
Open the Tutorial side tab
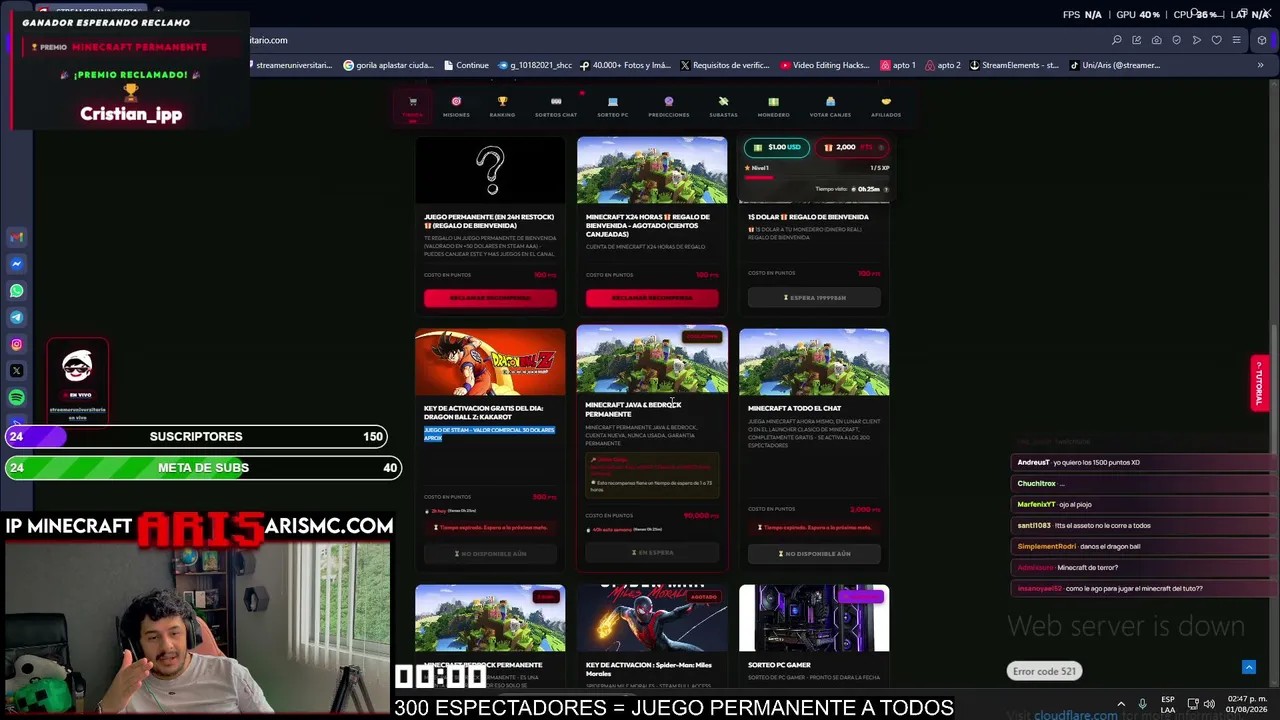click(x=1260, y=382)
